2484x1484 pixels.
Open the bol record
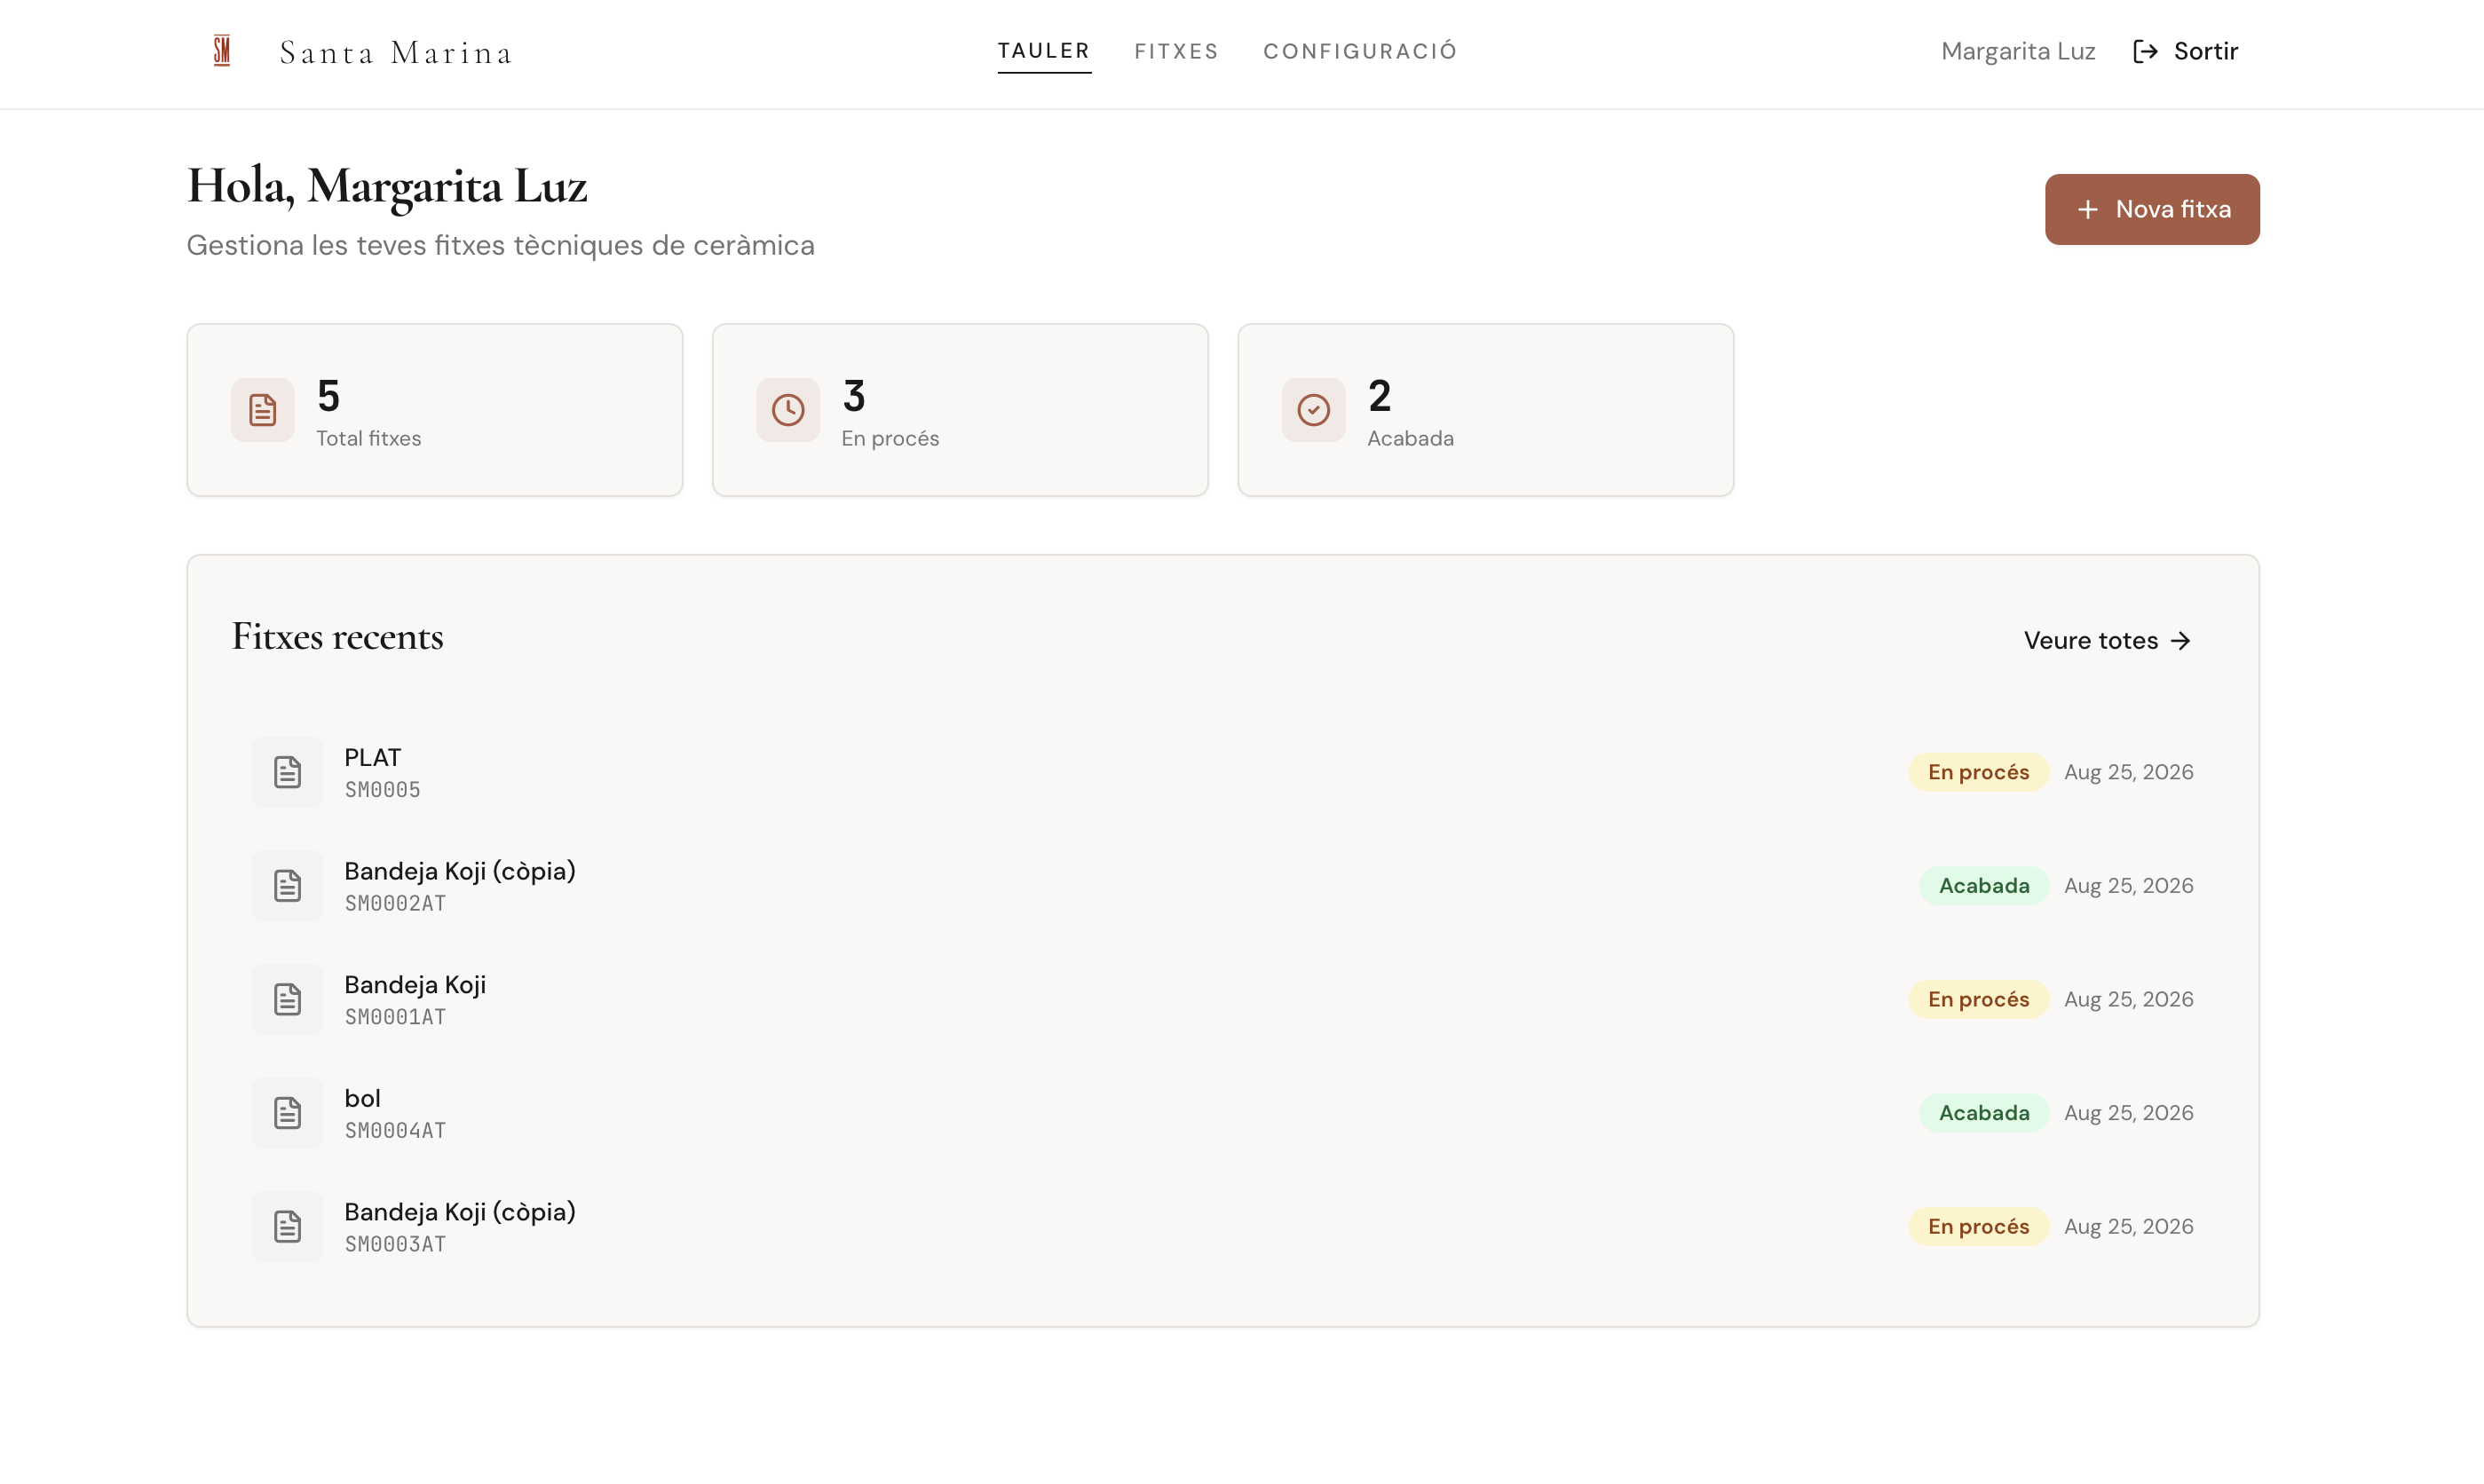[1222, 1112]
